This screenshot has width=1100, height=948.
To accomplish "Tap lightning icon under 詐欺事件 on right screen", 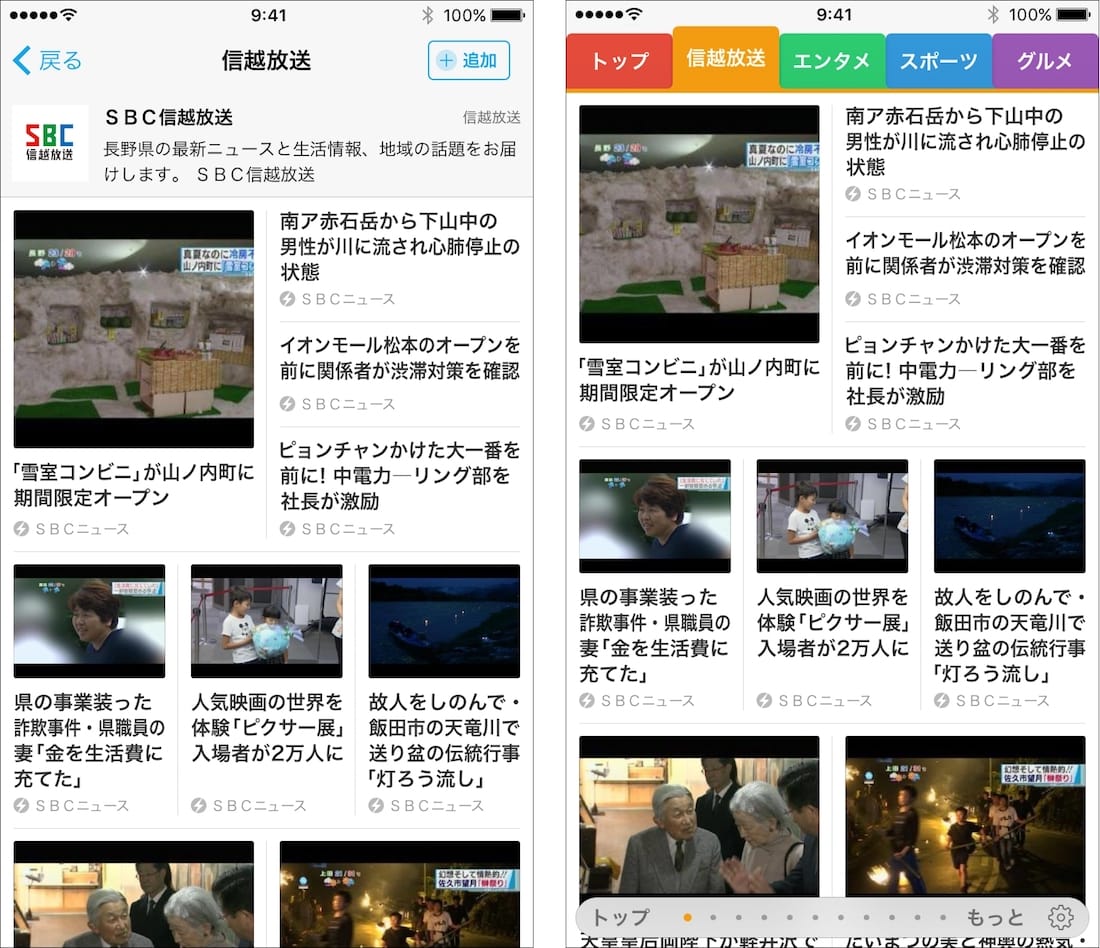I will (x=586, y=700).
